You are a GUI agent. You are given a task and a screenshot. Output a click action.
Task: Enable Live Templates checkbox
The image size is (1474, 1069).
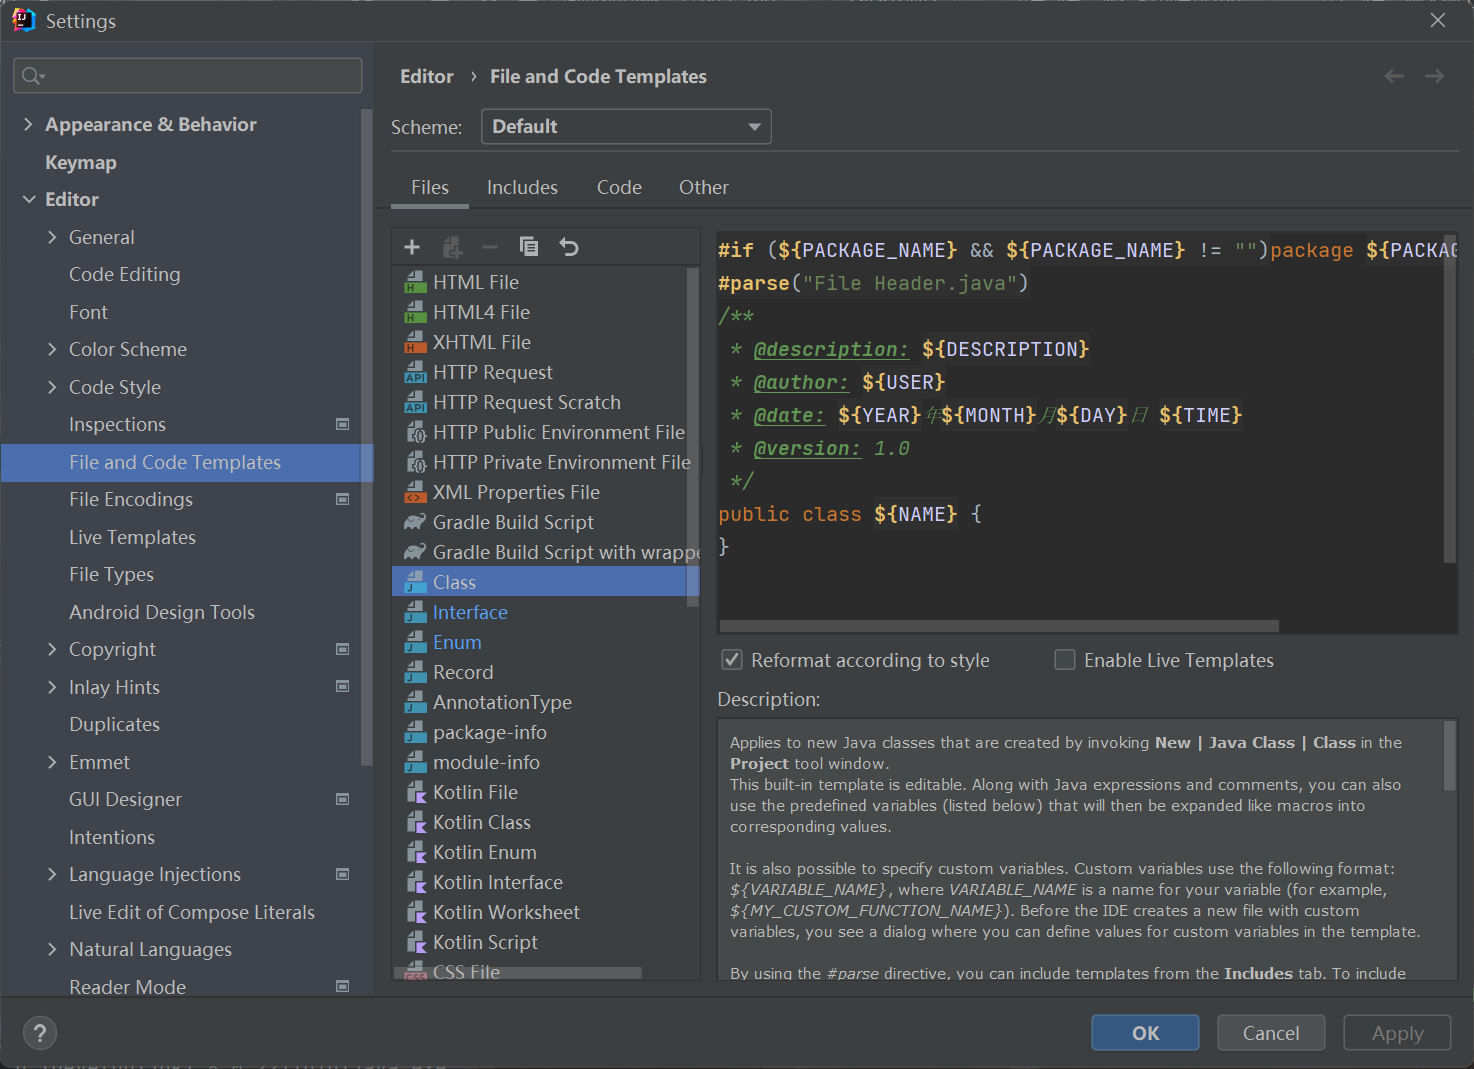click(1065, 660)
